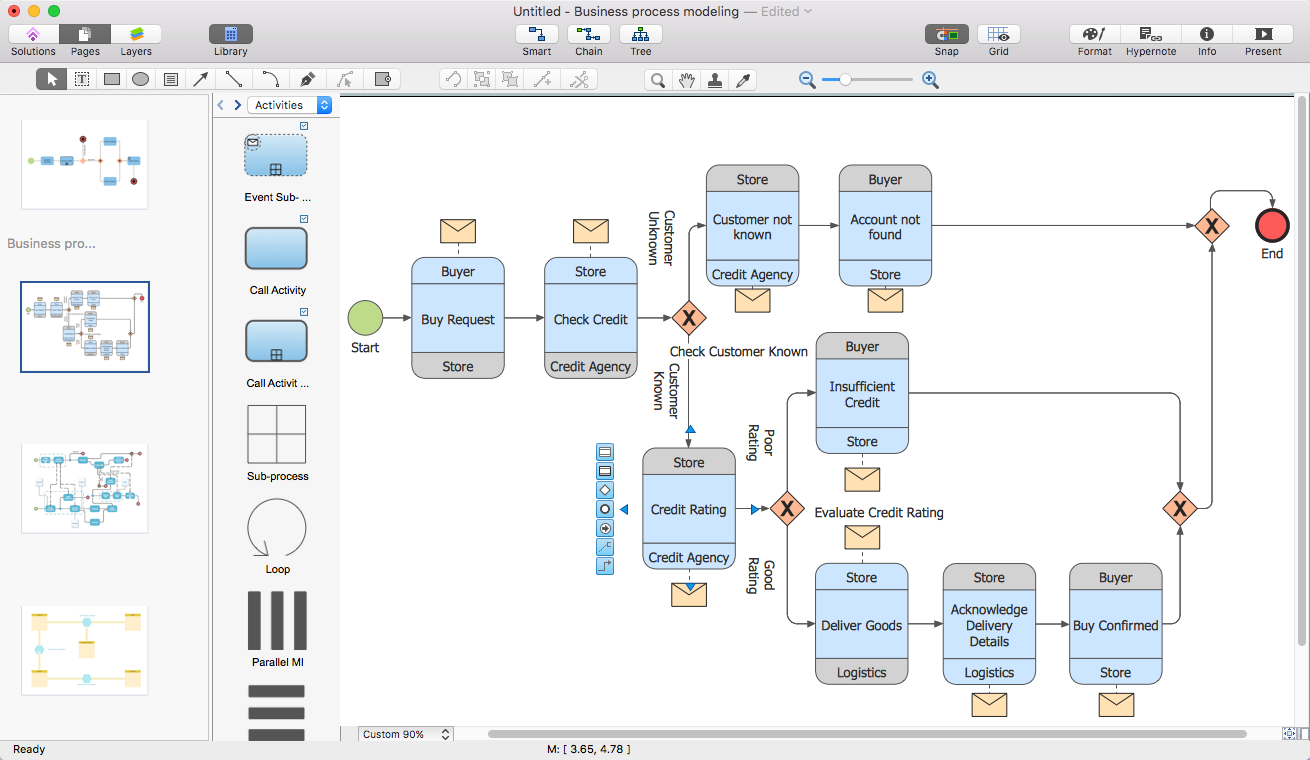Toggle the Solutions panel
The image size is (1310, 760).
tap(33, 34)
